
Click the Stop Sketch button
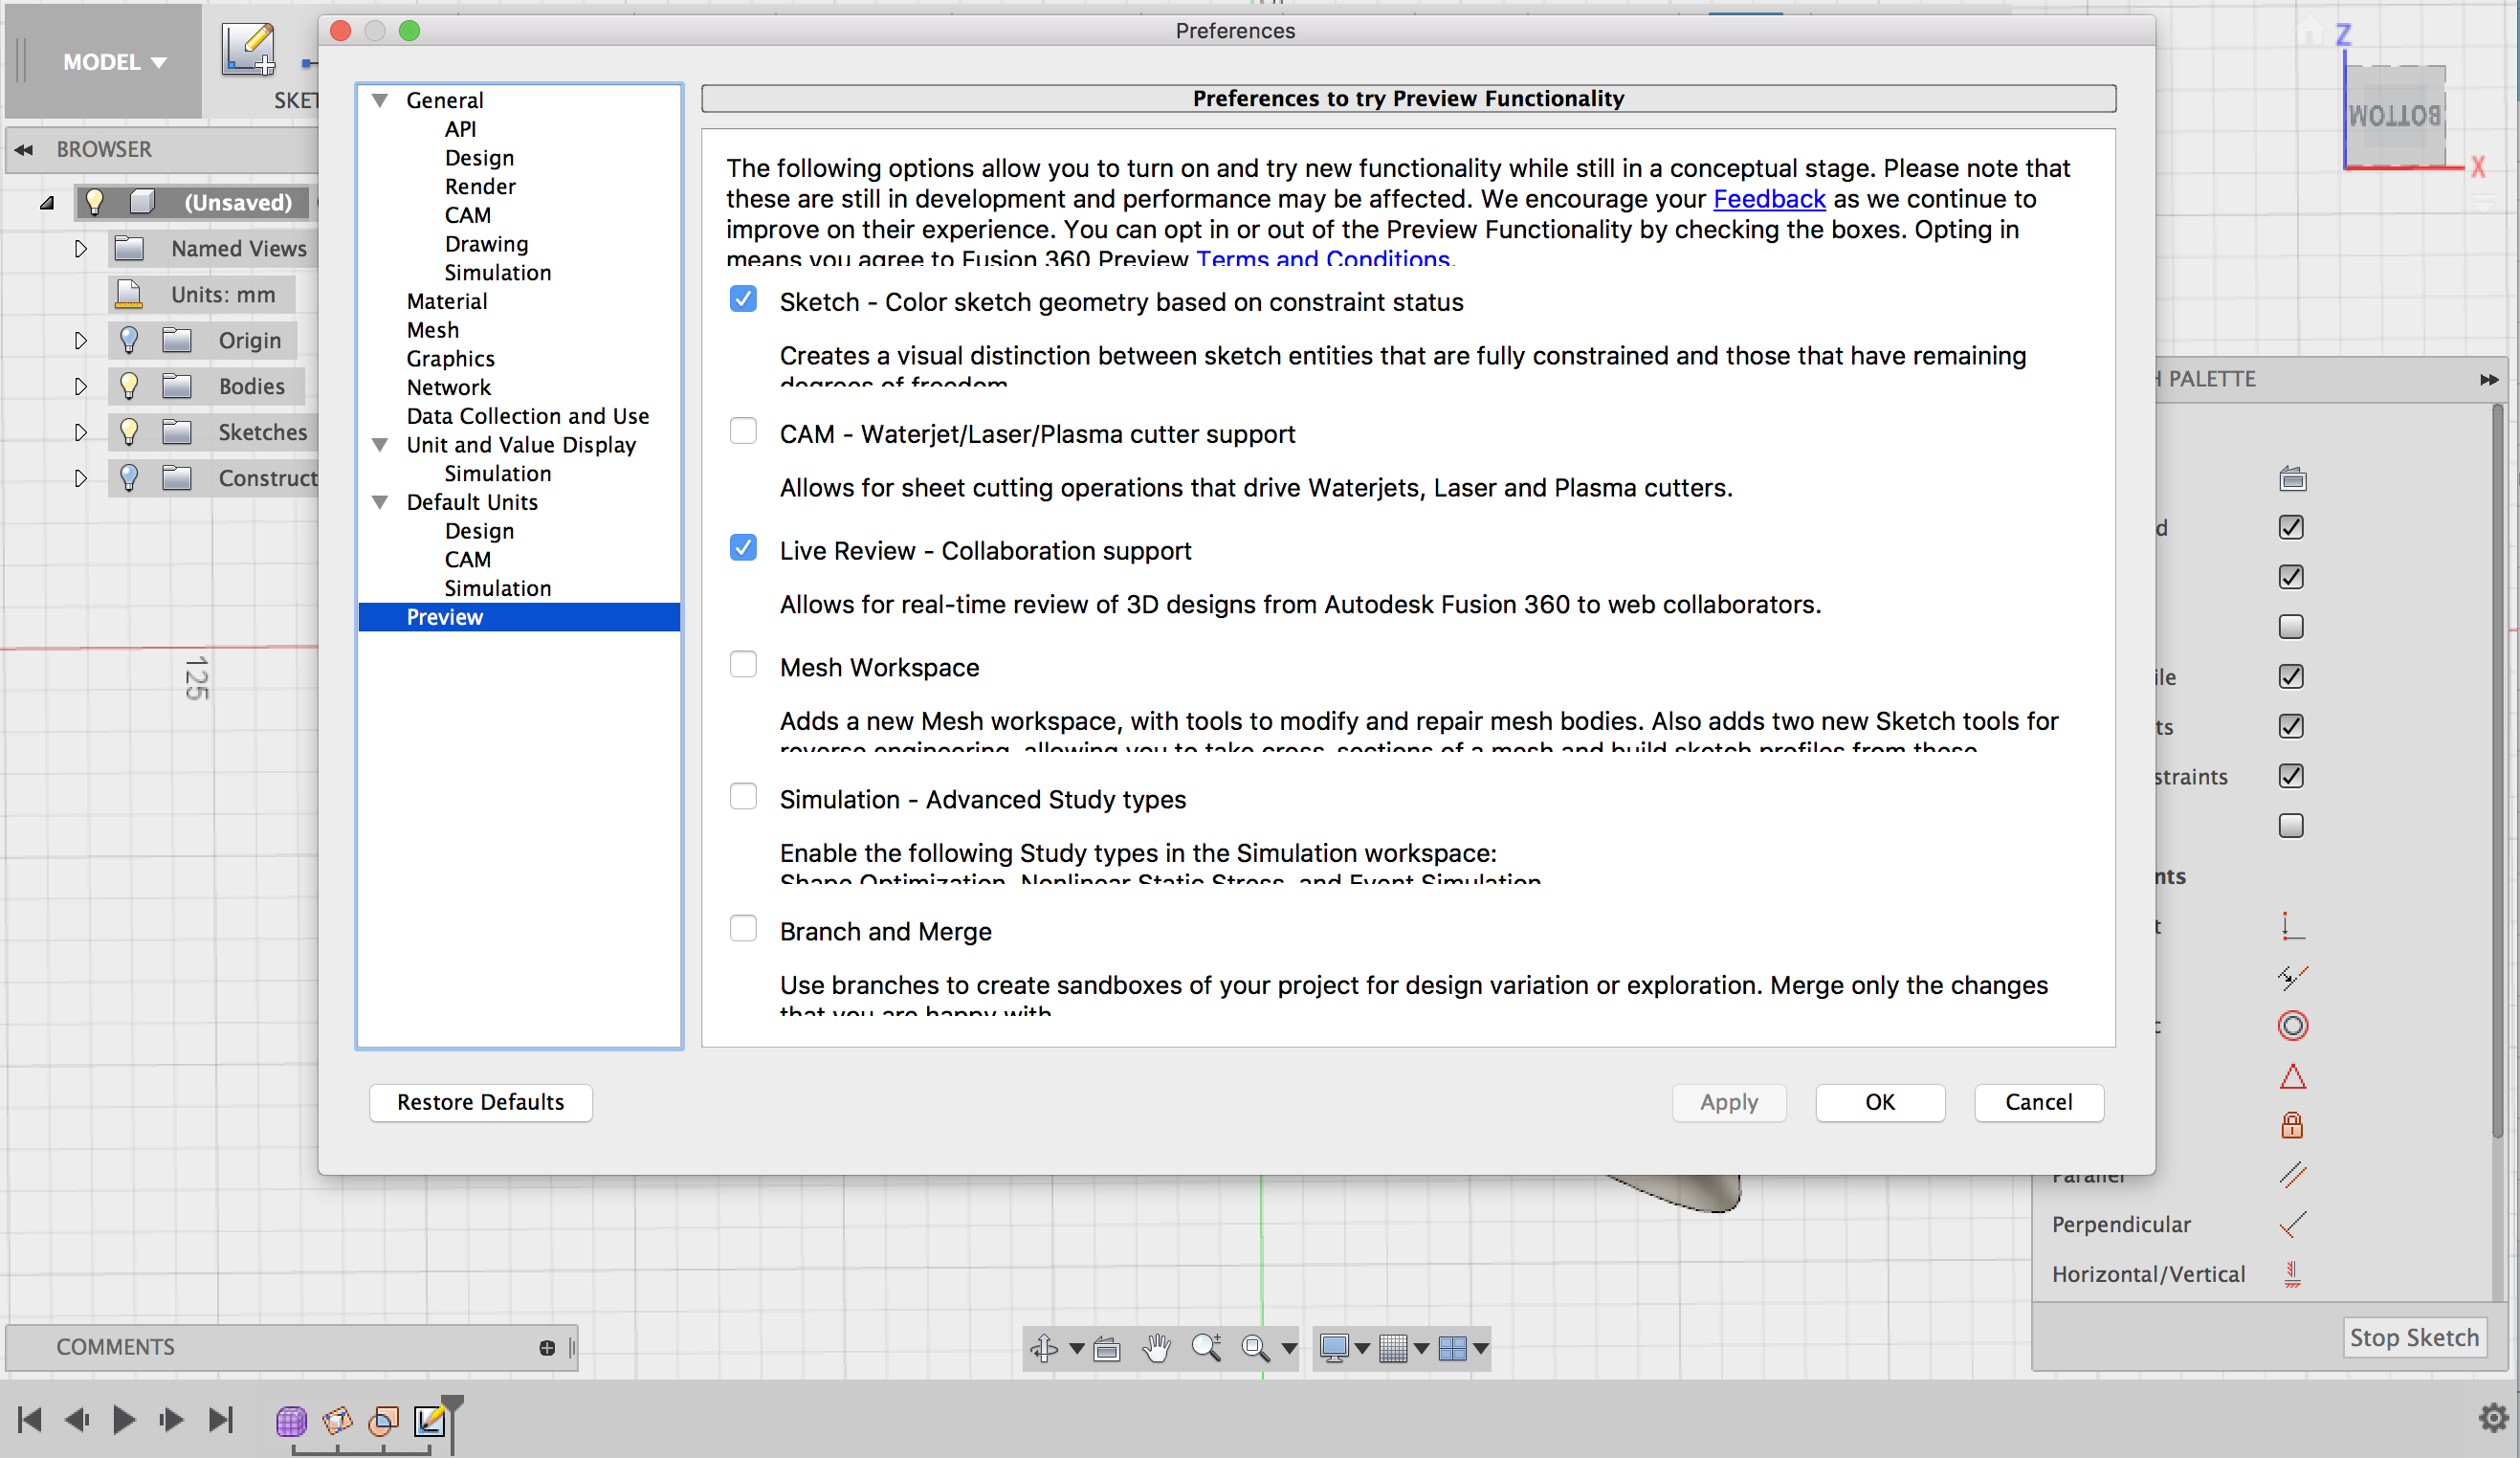[2414, 1338]
